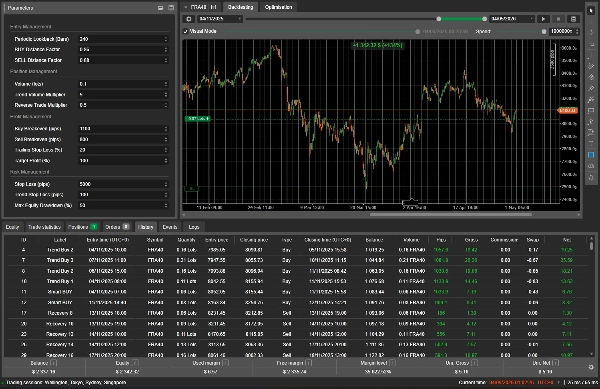600x389 pixels.
Task: Sort history by the Net column header
Action: click(567, 240)
